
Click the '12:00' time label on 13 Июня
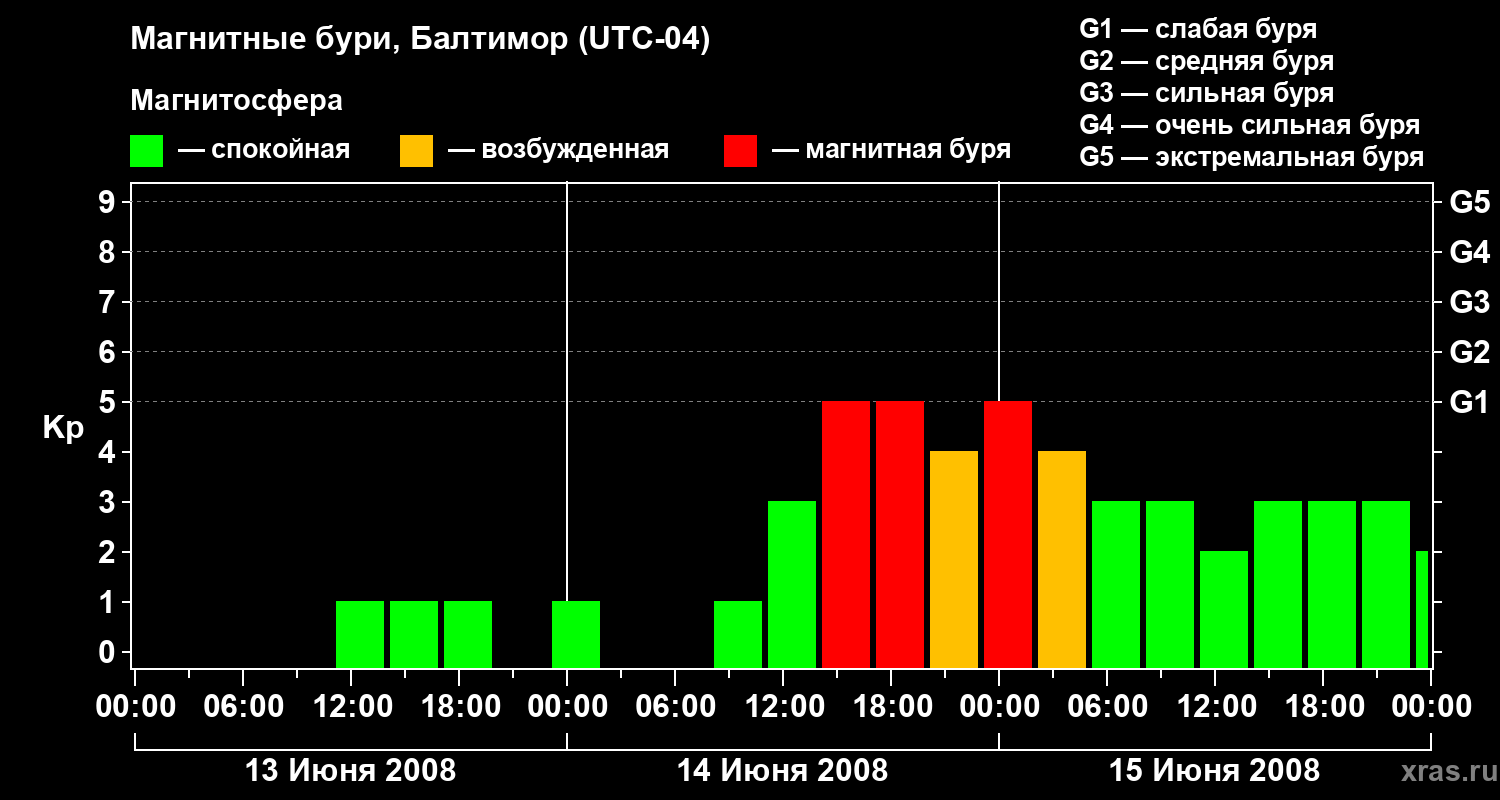click(x=351, y=707)
